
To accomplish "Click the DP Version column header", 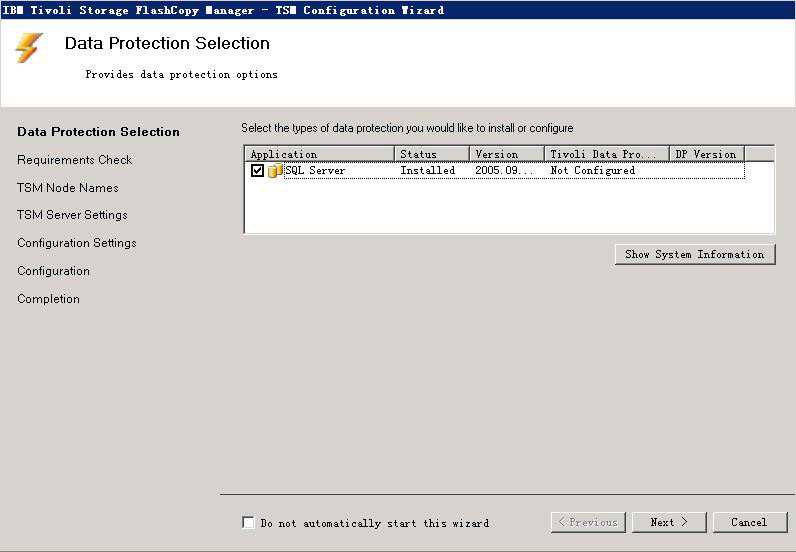I will [706, 154].
